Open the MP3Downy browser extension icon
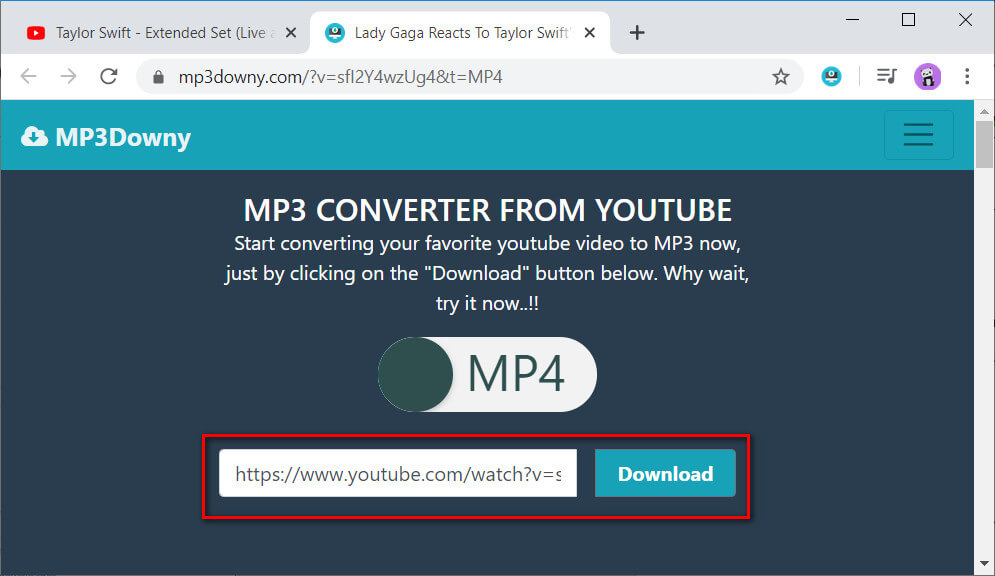995x576 pixels. click(831, 77)
